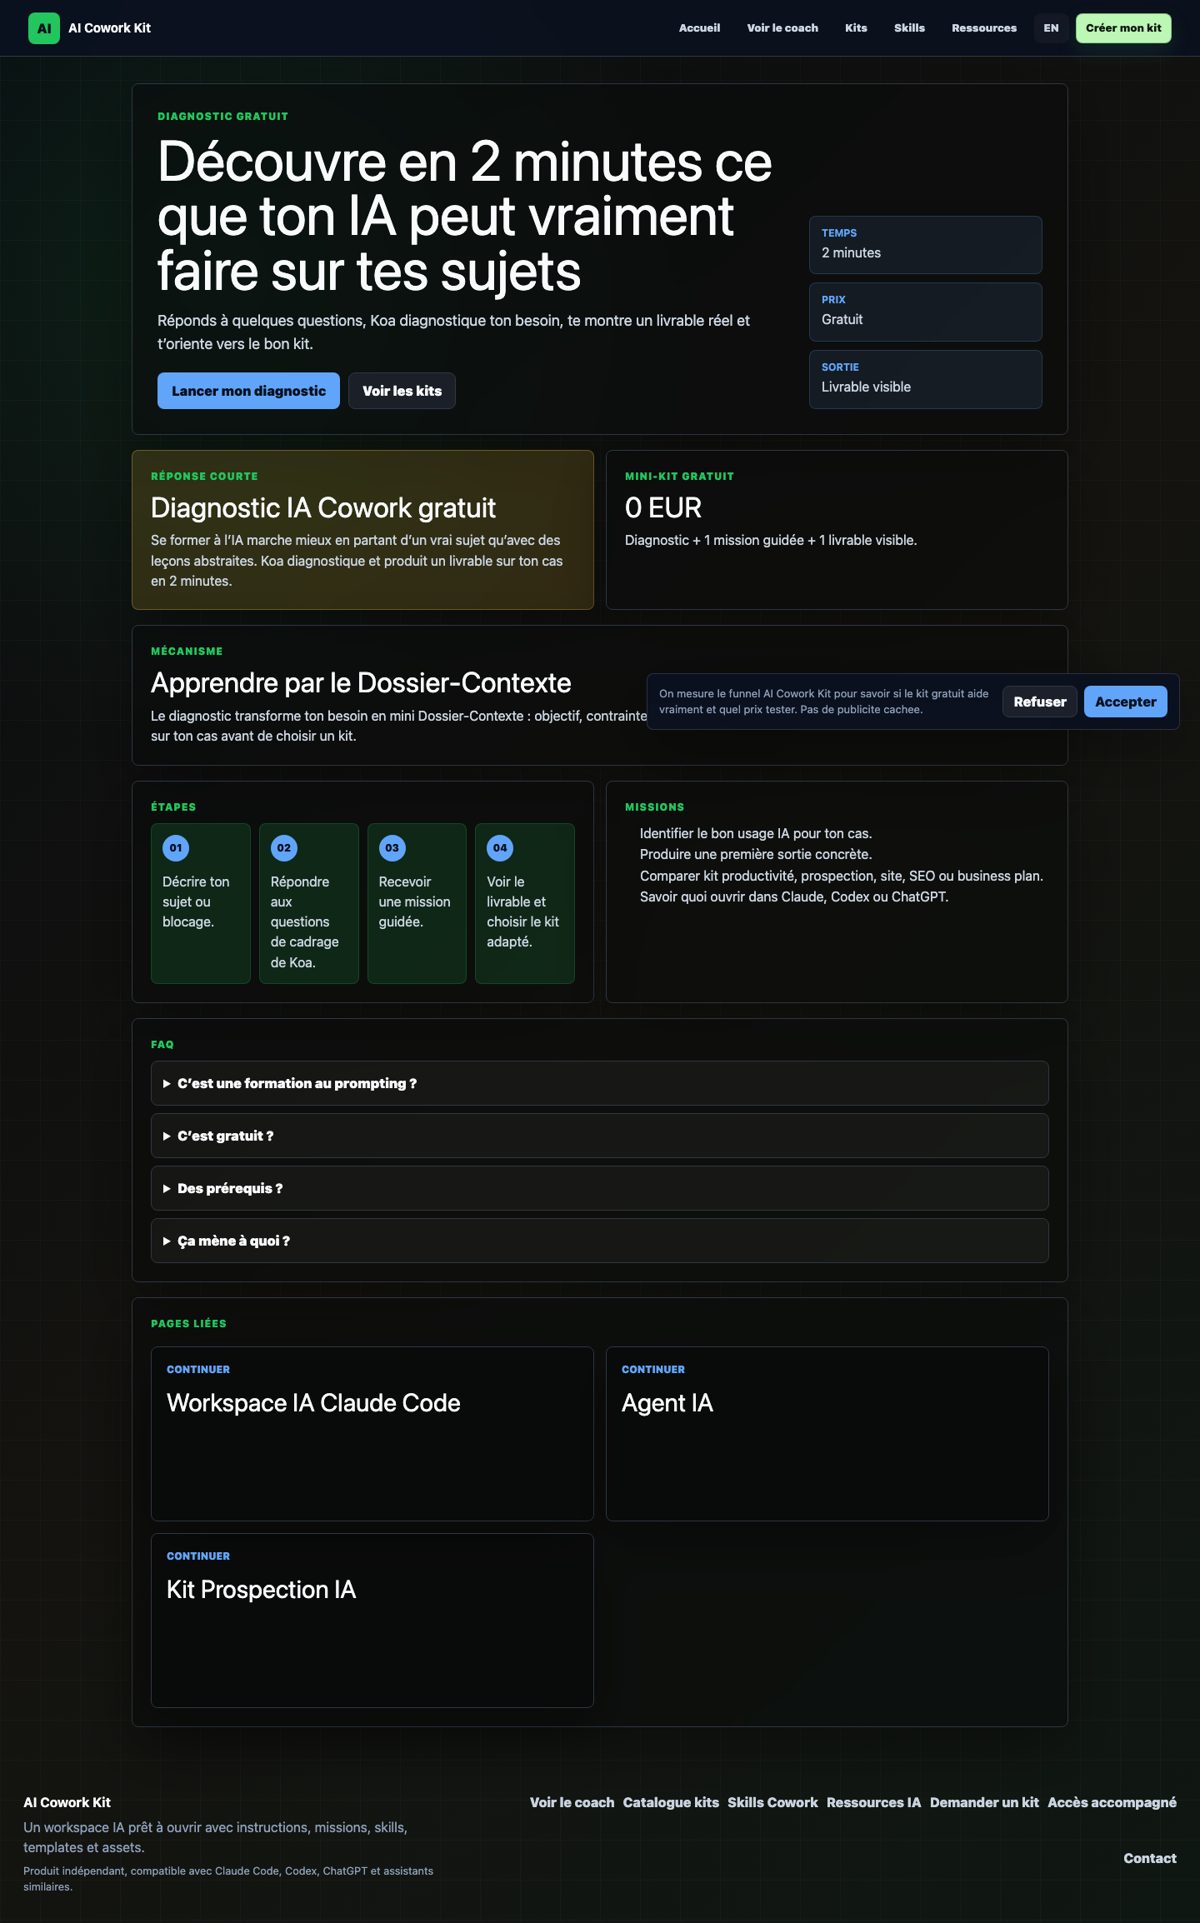The image size is (1200, 1923).
Task: Click 'Apprendre par le Dossier-Contexte' heading
Action: 361,683
